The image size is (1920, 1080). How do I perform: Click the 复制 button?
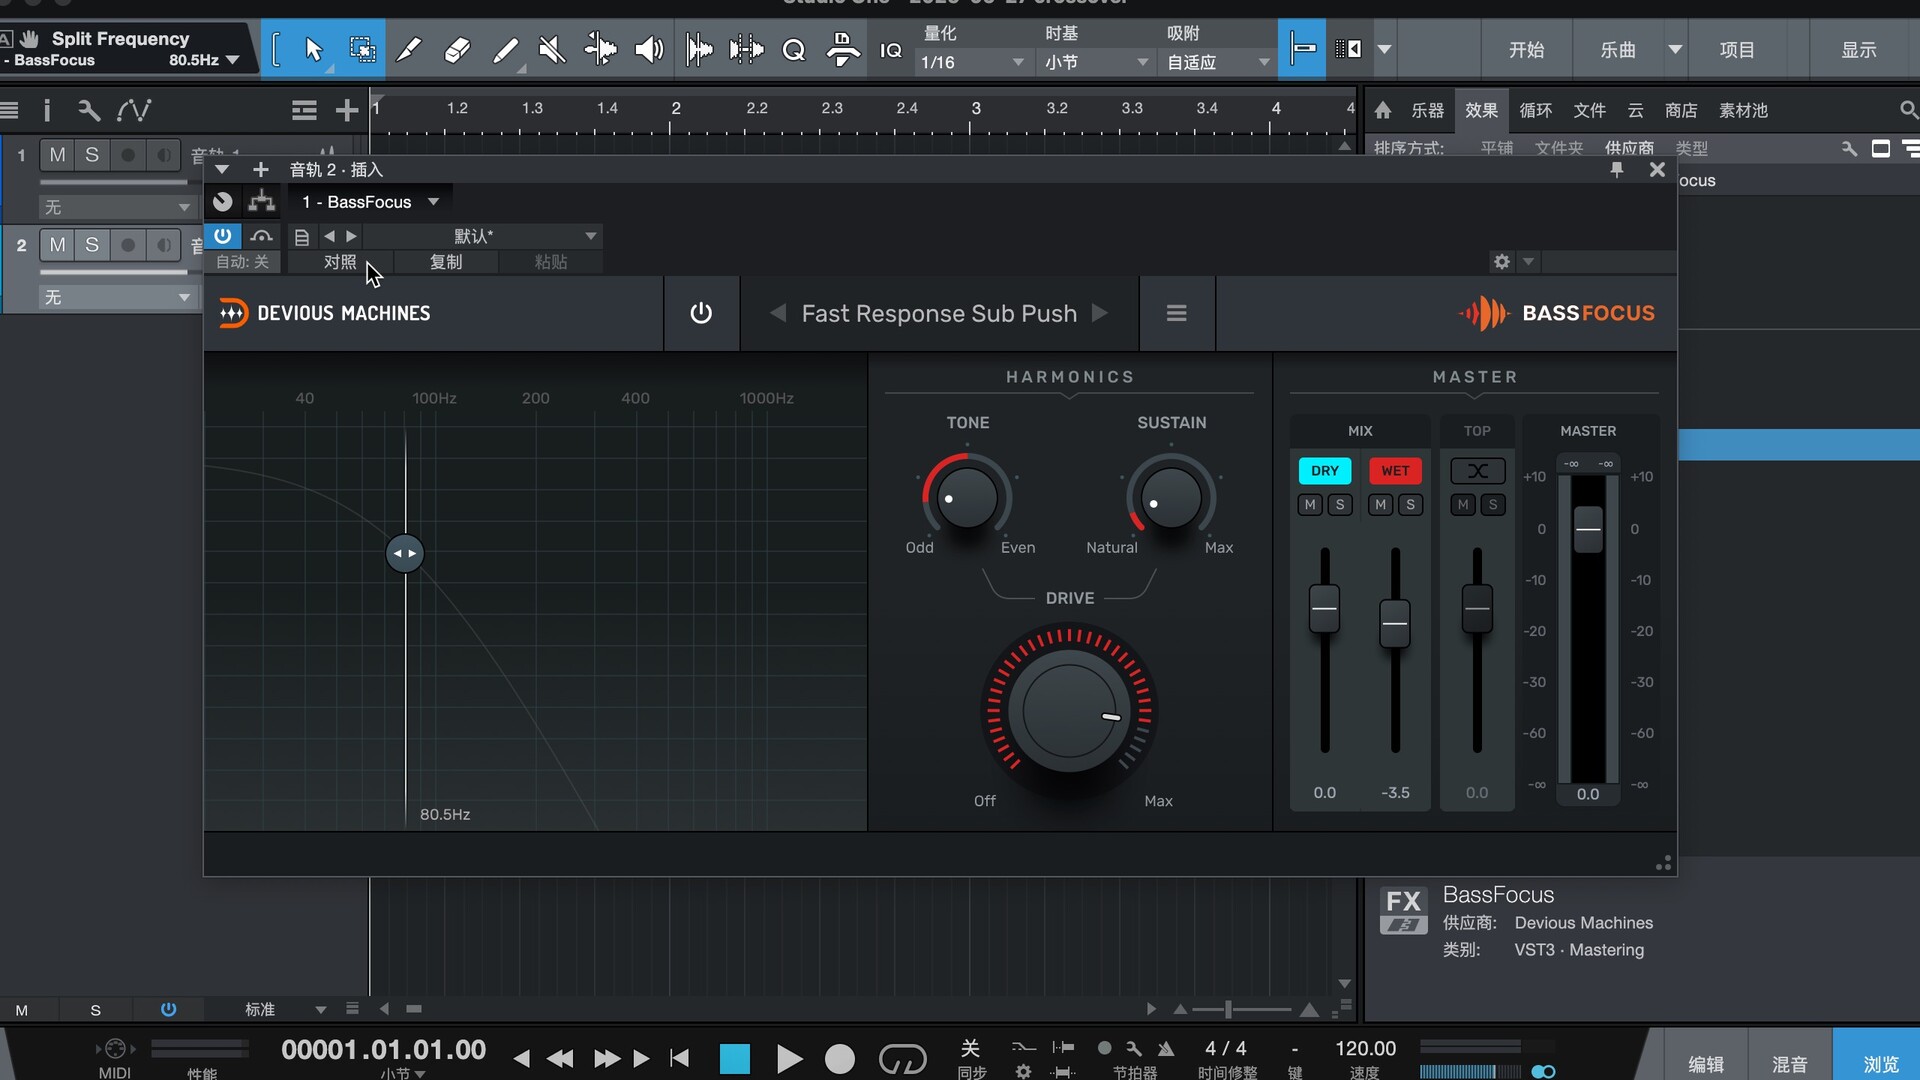[x=446, y=262]
